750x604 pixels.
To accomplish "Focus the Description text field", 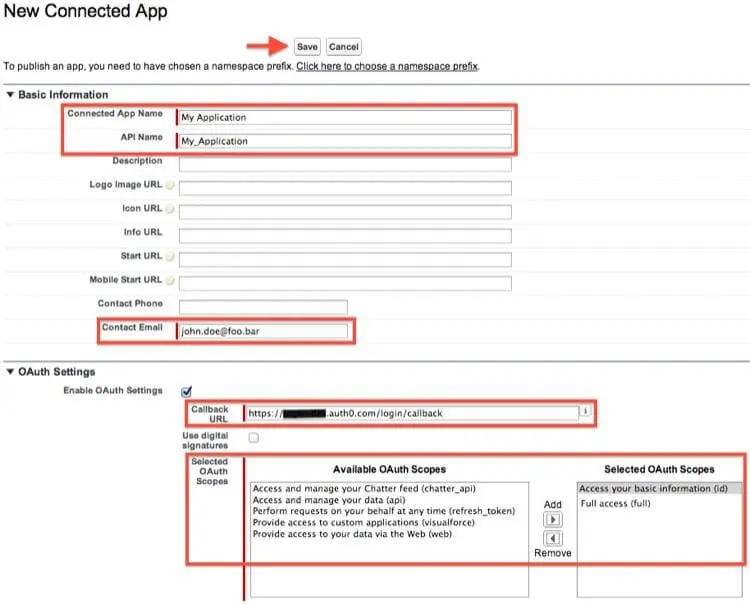I will click(x=345, y=164).
